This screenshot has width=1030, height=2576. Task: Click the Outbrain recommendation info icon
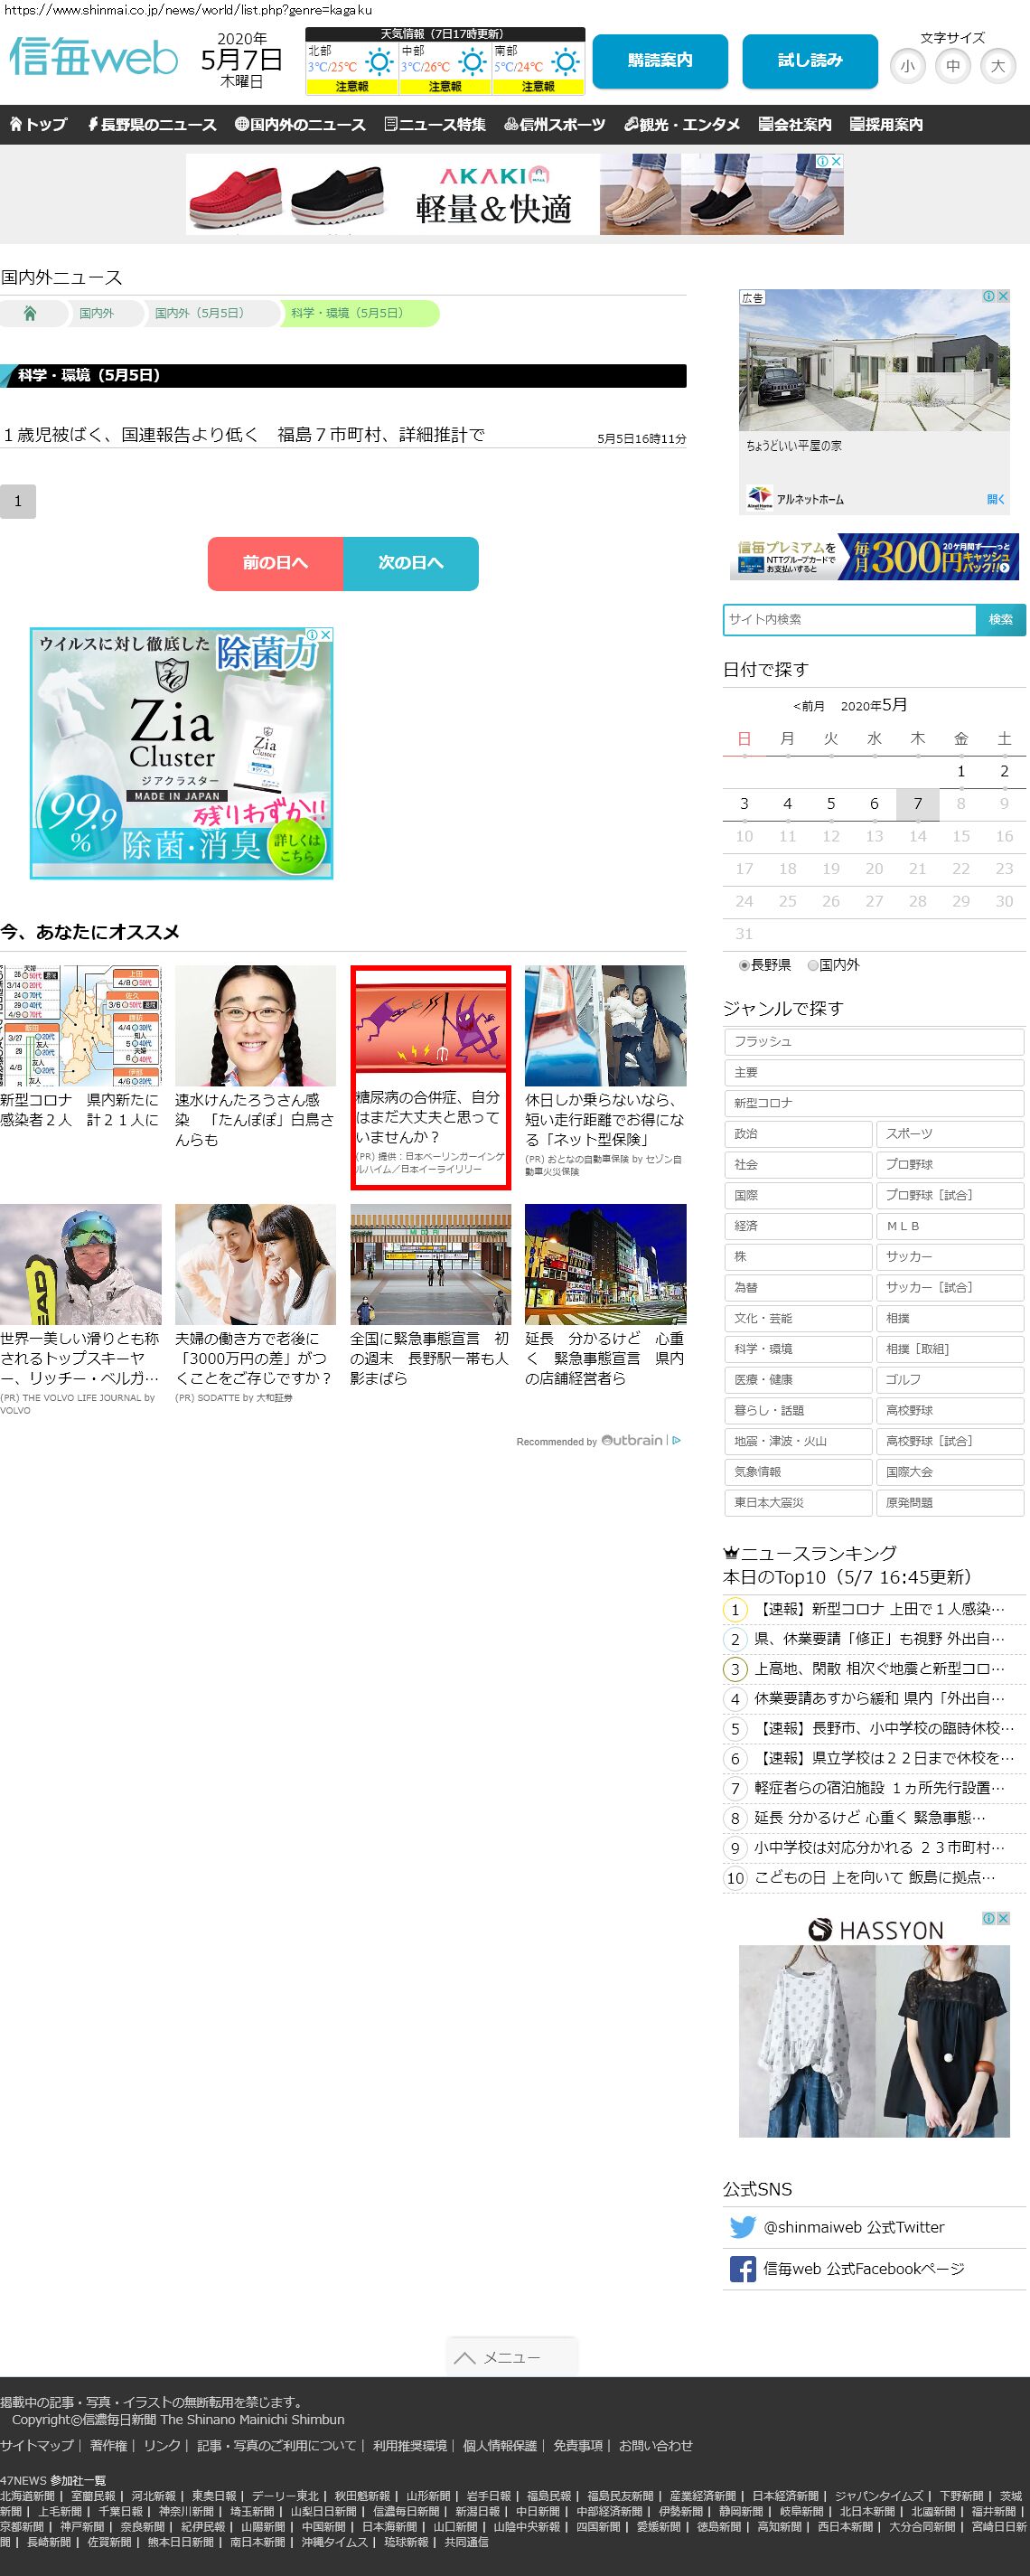click(x=677, y=1441)
